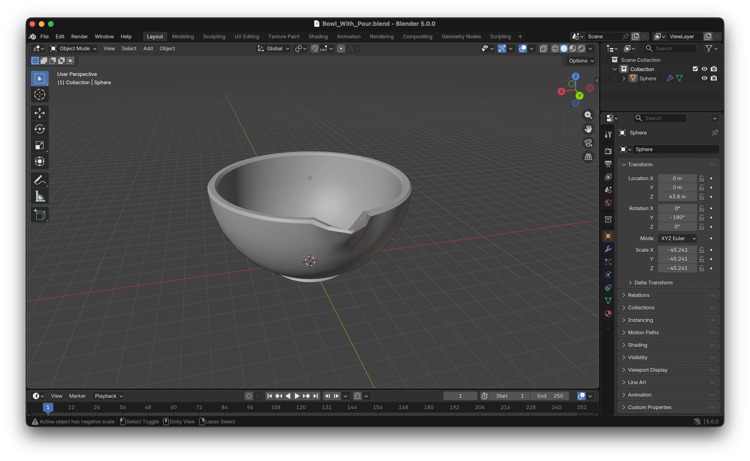Click the Scale X value field
Image resolution: width=750 pixels, height=461 pixels.
click(677, 249)
